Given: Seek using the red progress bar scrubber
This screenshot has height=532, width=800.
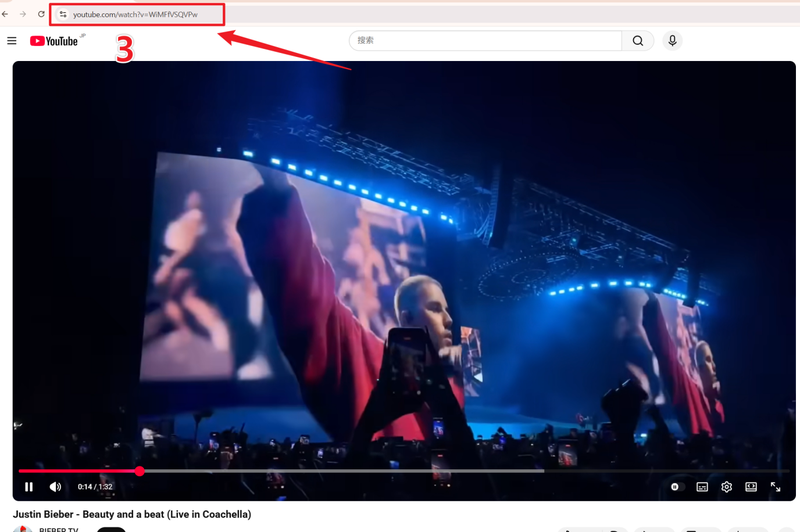Looking at the screenshot, I should pos(139,471).
